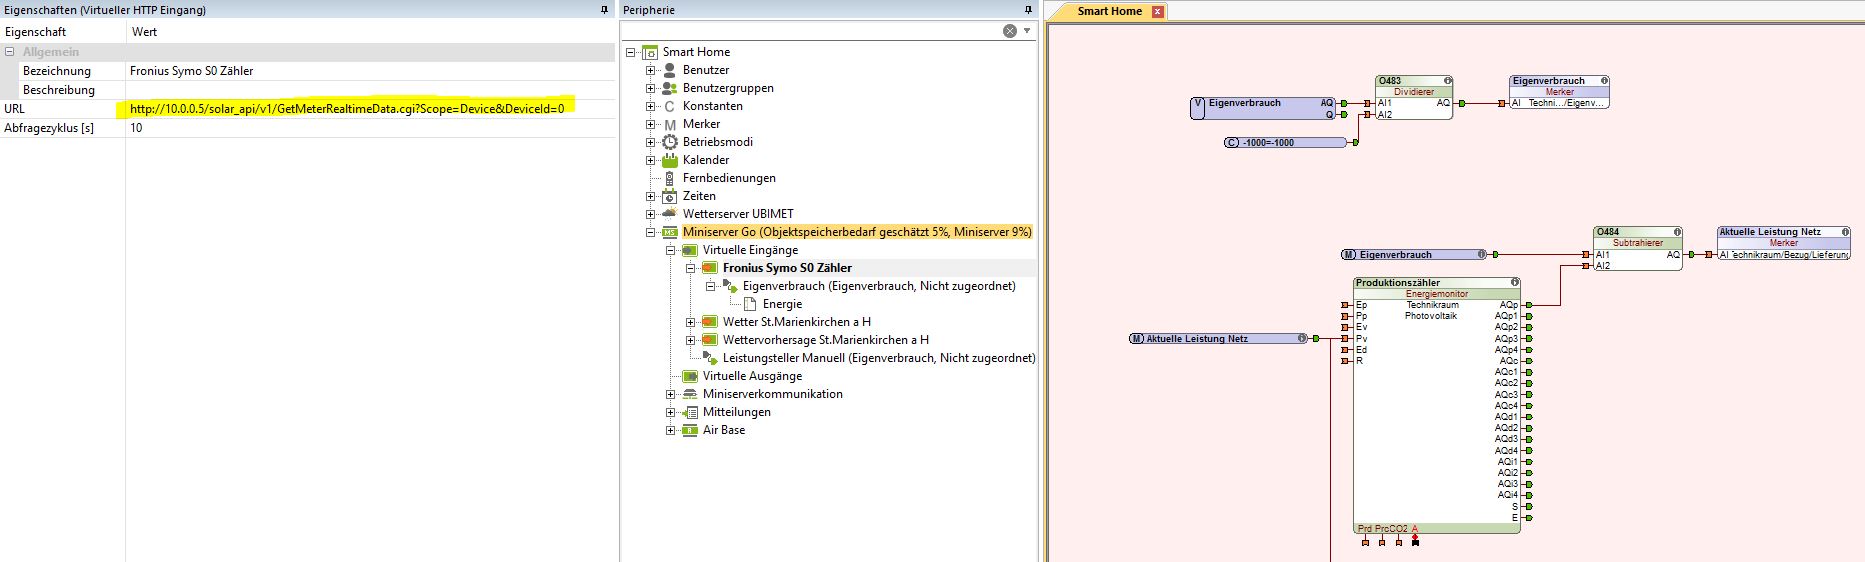Click the Betriebsmodi clock-gear icon
This screenshot has height=562, width=1865.
670,142
